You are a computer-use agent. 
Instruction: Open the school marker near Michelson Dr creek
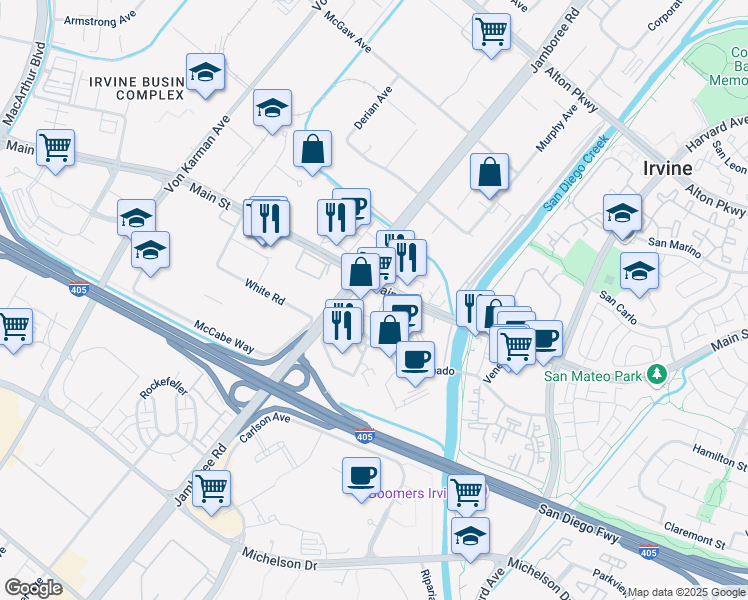tap(470, 536)
